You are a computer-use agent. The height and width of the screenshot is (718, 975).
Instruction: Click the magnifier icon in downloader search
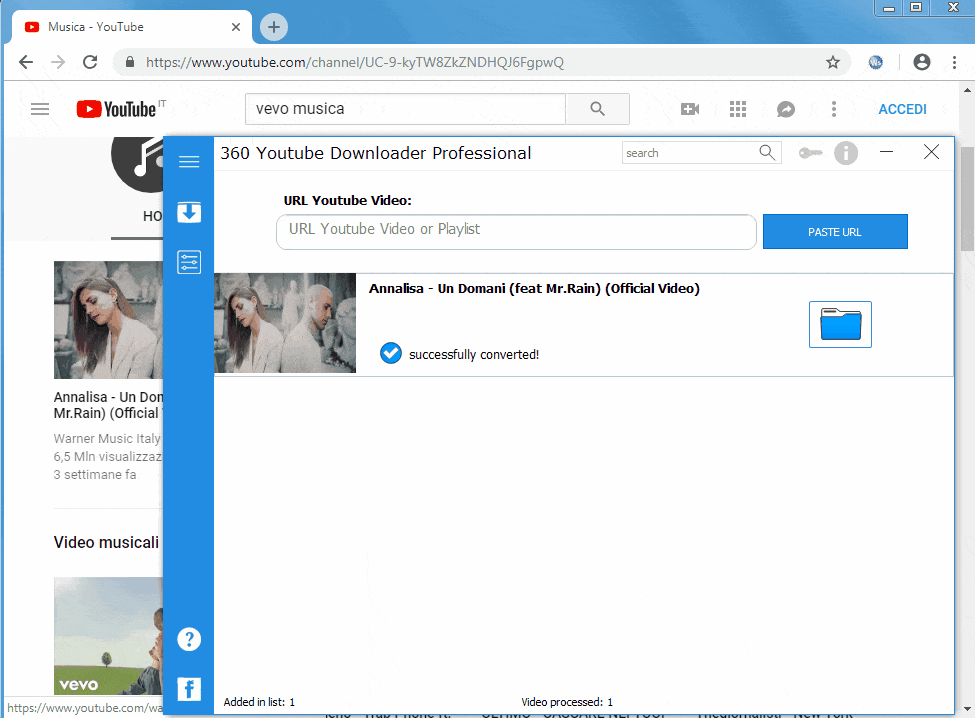[767, 152]
